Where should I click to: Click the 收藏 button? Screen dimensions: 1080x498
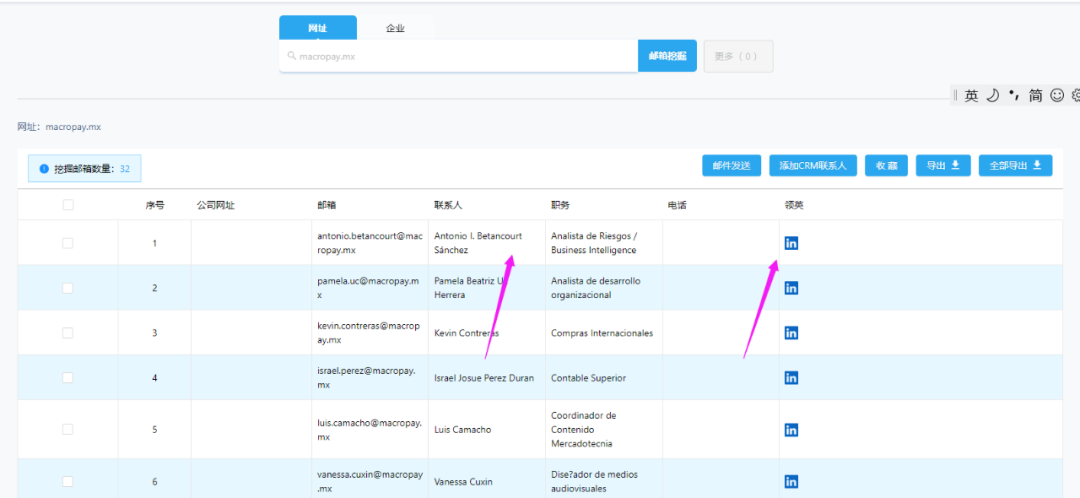click(886, 166)
